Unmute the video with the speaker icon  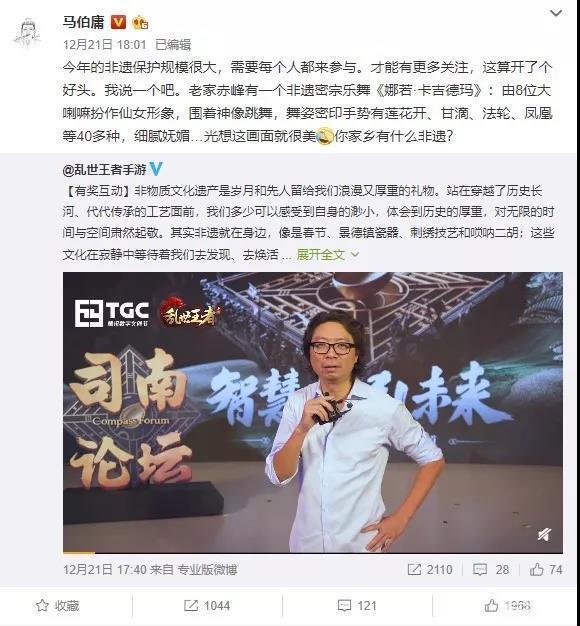pyautogui.click(x=544, y=535)
